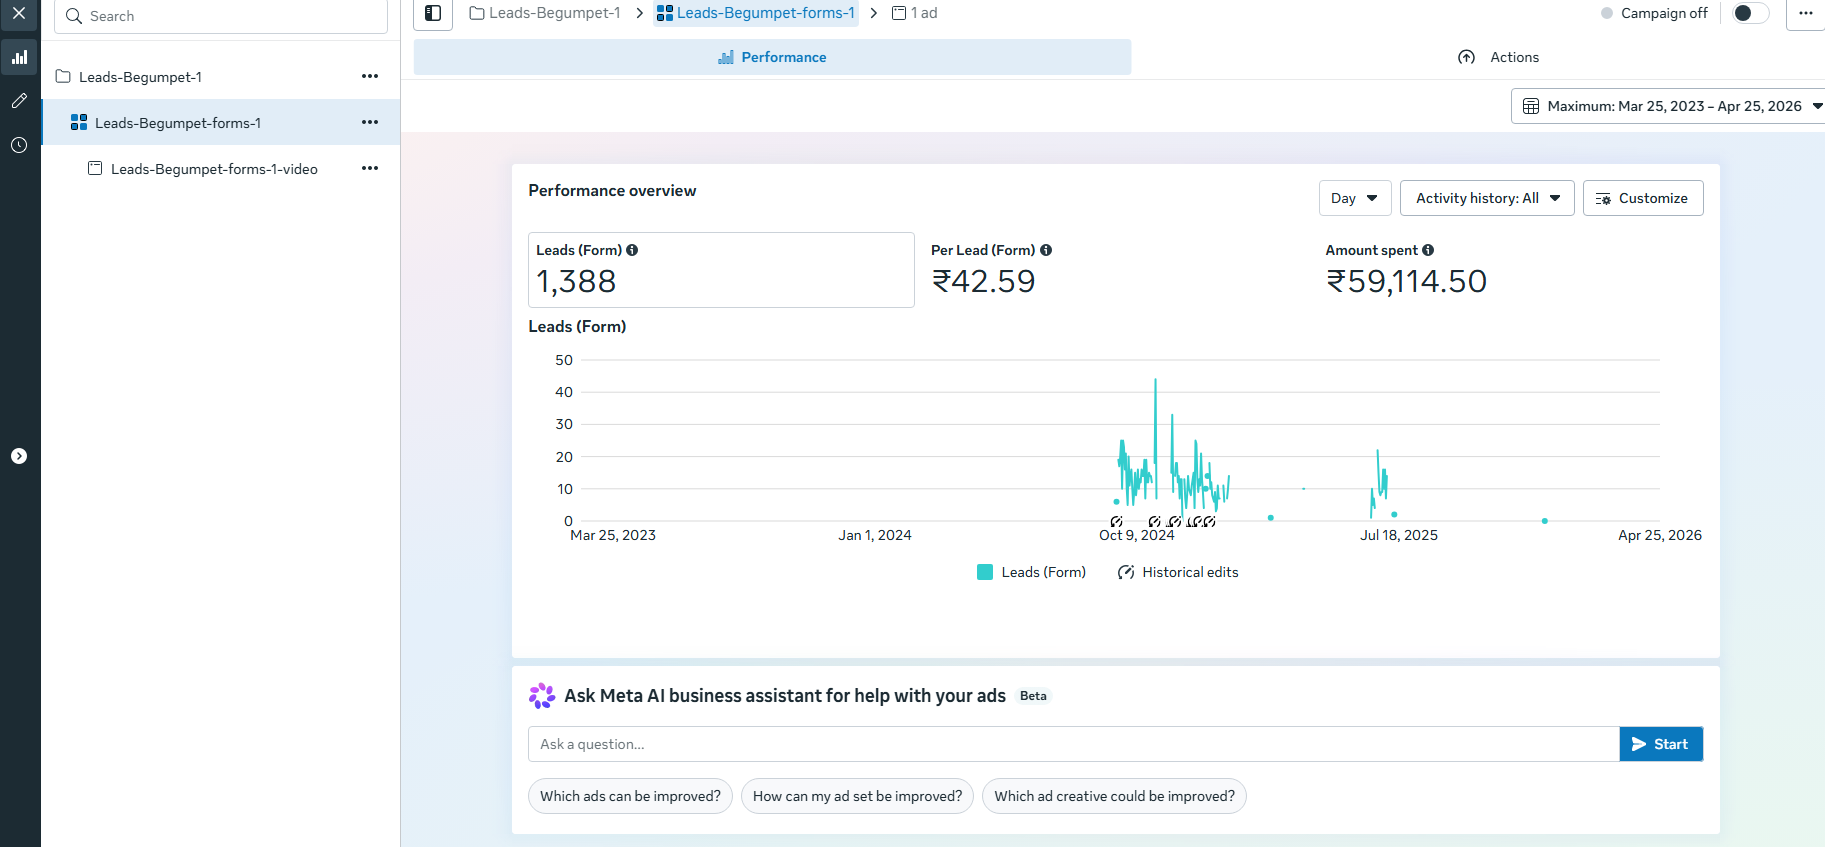The width and height of the screenshot is (1825, 847).
Task: Click the teal Leads (Form) legend swatch
Action: coord(985,572)
